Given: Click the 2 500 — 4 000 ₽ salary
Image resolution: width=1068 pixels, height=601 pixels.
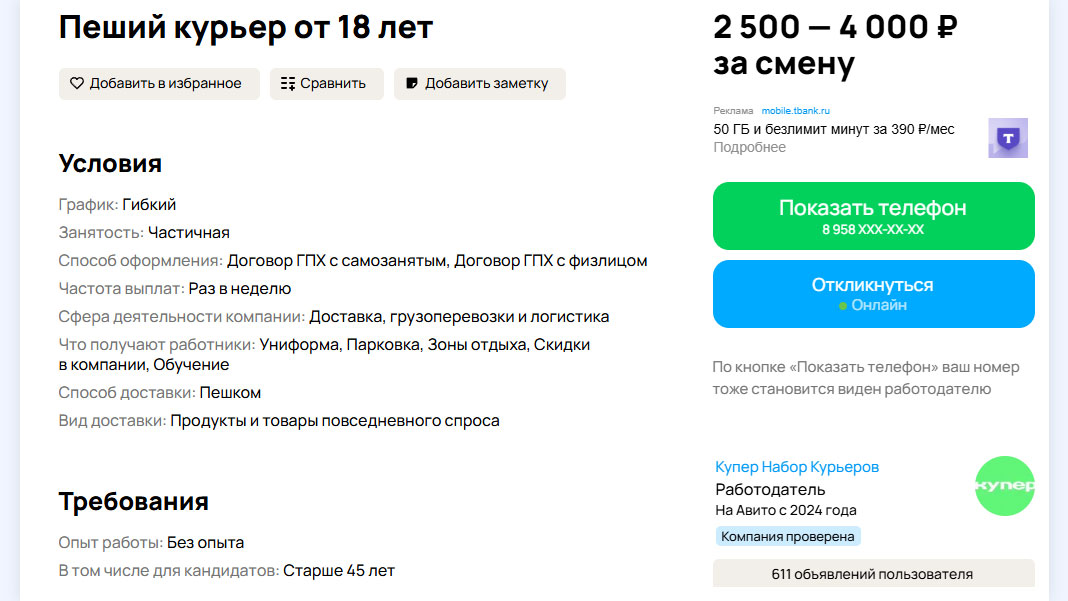Looking at the screenshot, I should pos(835,27).
